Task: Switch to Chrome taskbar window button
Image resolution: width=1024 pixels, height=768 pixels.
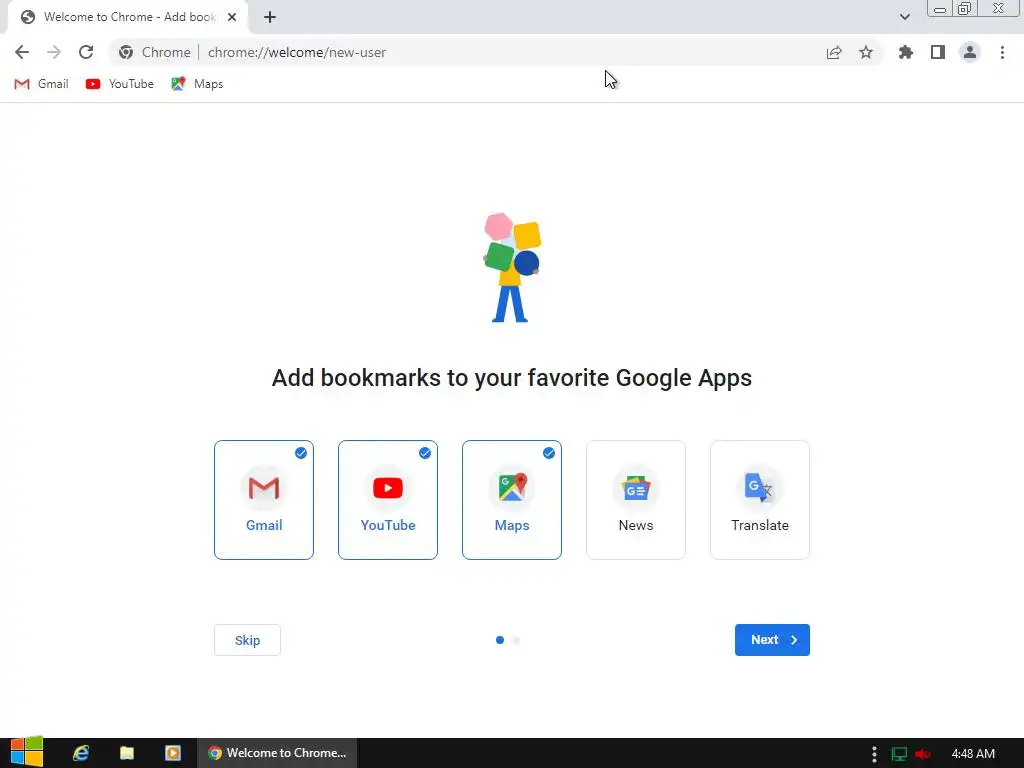Action: (x=277, y=753)
